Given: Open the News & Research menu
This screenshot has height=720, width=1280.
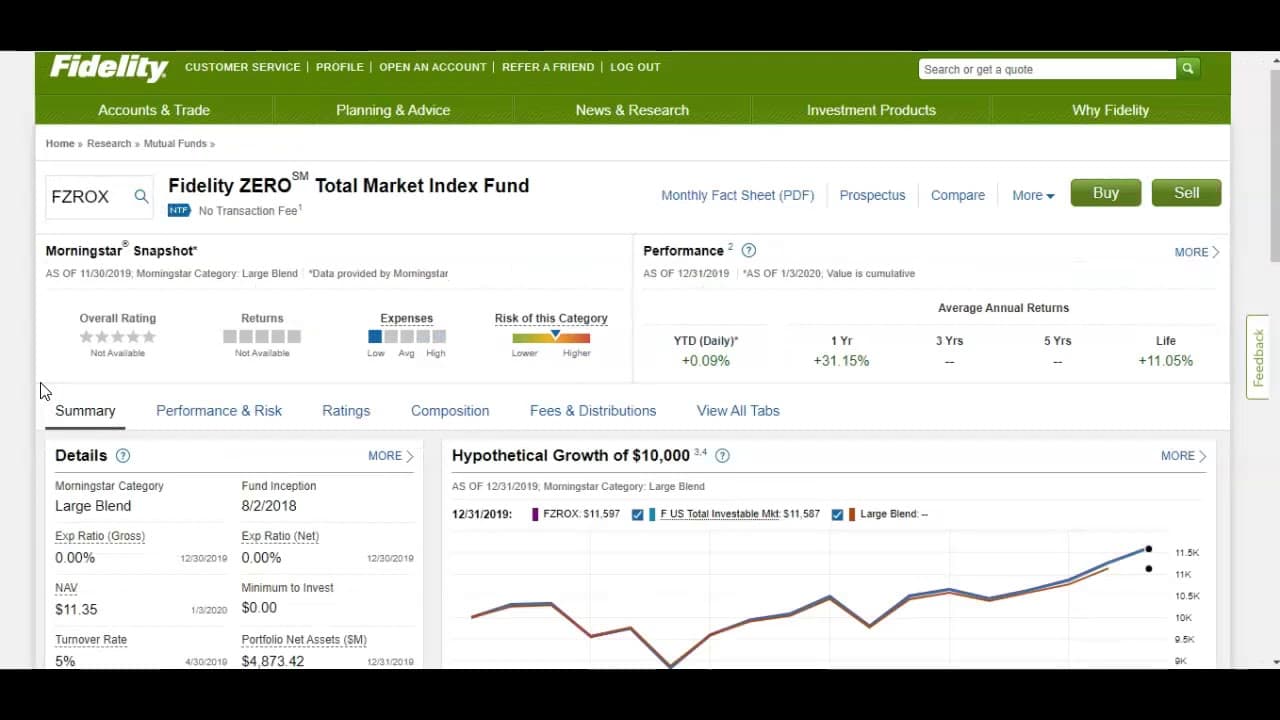Looking at the screenshot, I should coord(632,110).
